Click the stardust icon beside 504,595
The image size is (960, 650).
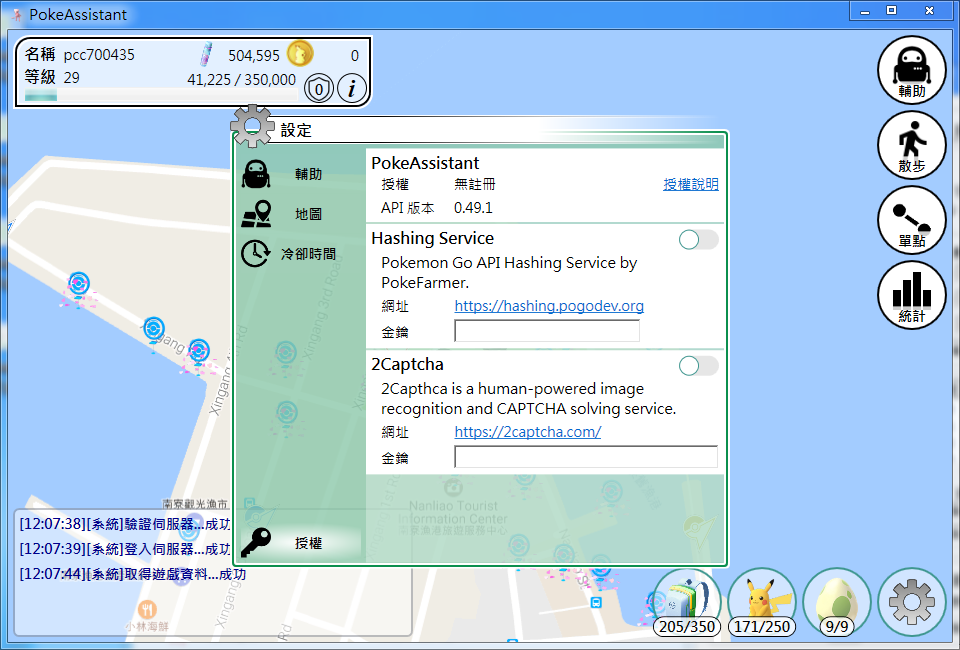pyautogui.click(x=207, y=54)
